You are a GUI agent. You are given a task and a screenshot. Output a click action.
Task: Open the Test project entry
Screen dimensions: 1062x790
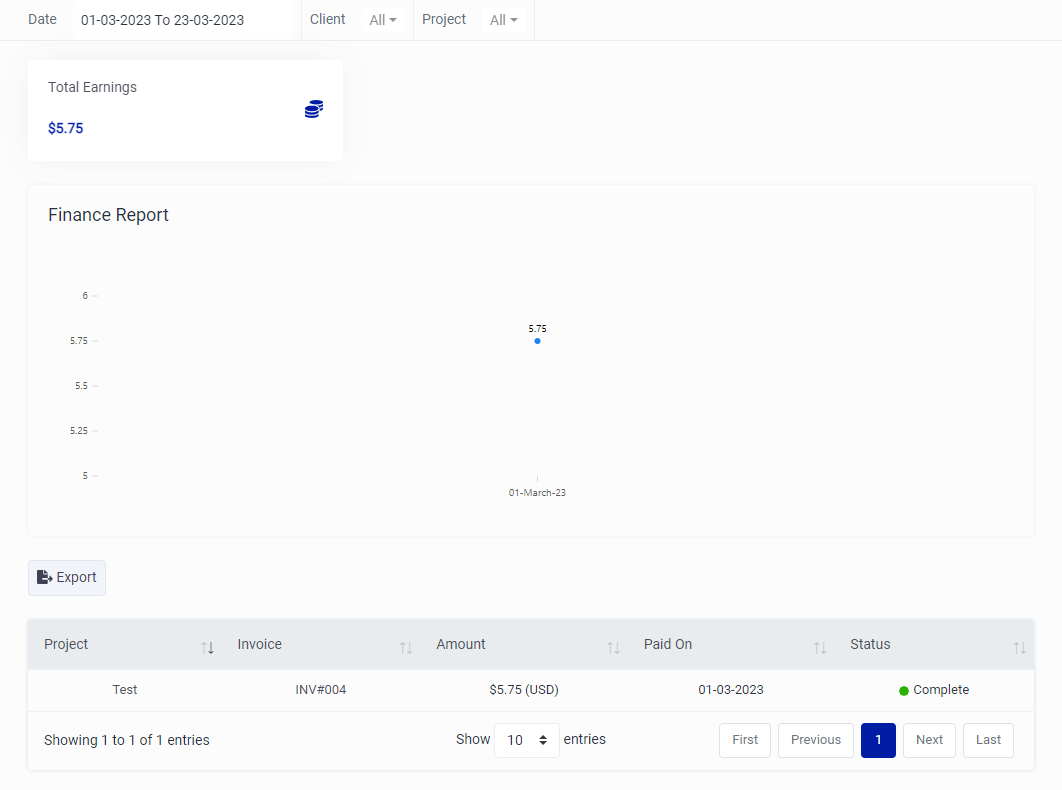point(124,690)
